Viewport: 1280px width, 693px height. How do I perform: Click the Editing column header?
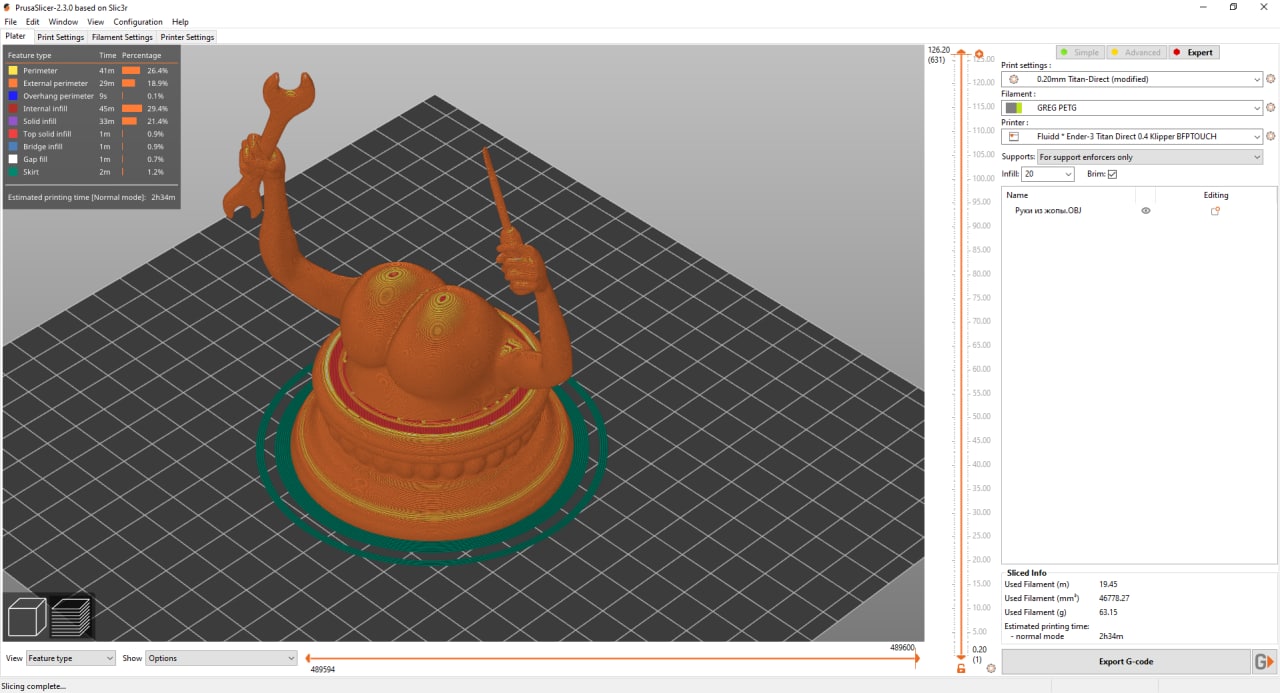1216,195
